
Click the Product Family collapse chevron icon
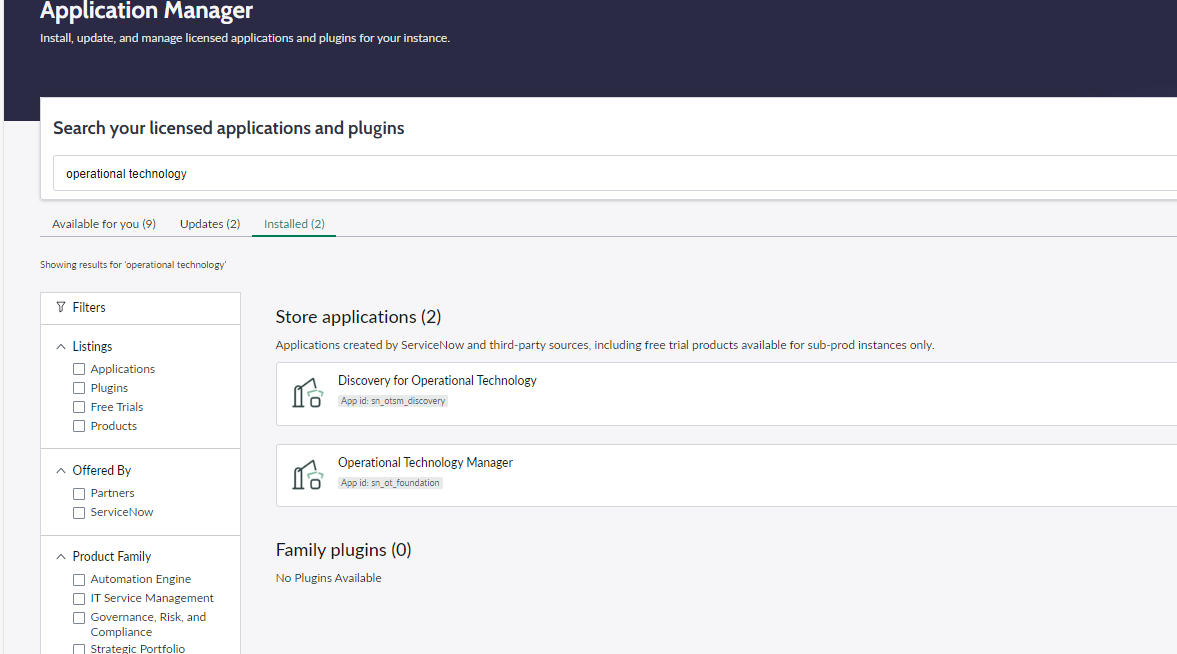pyautogui.click(x=61, y=556)
